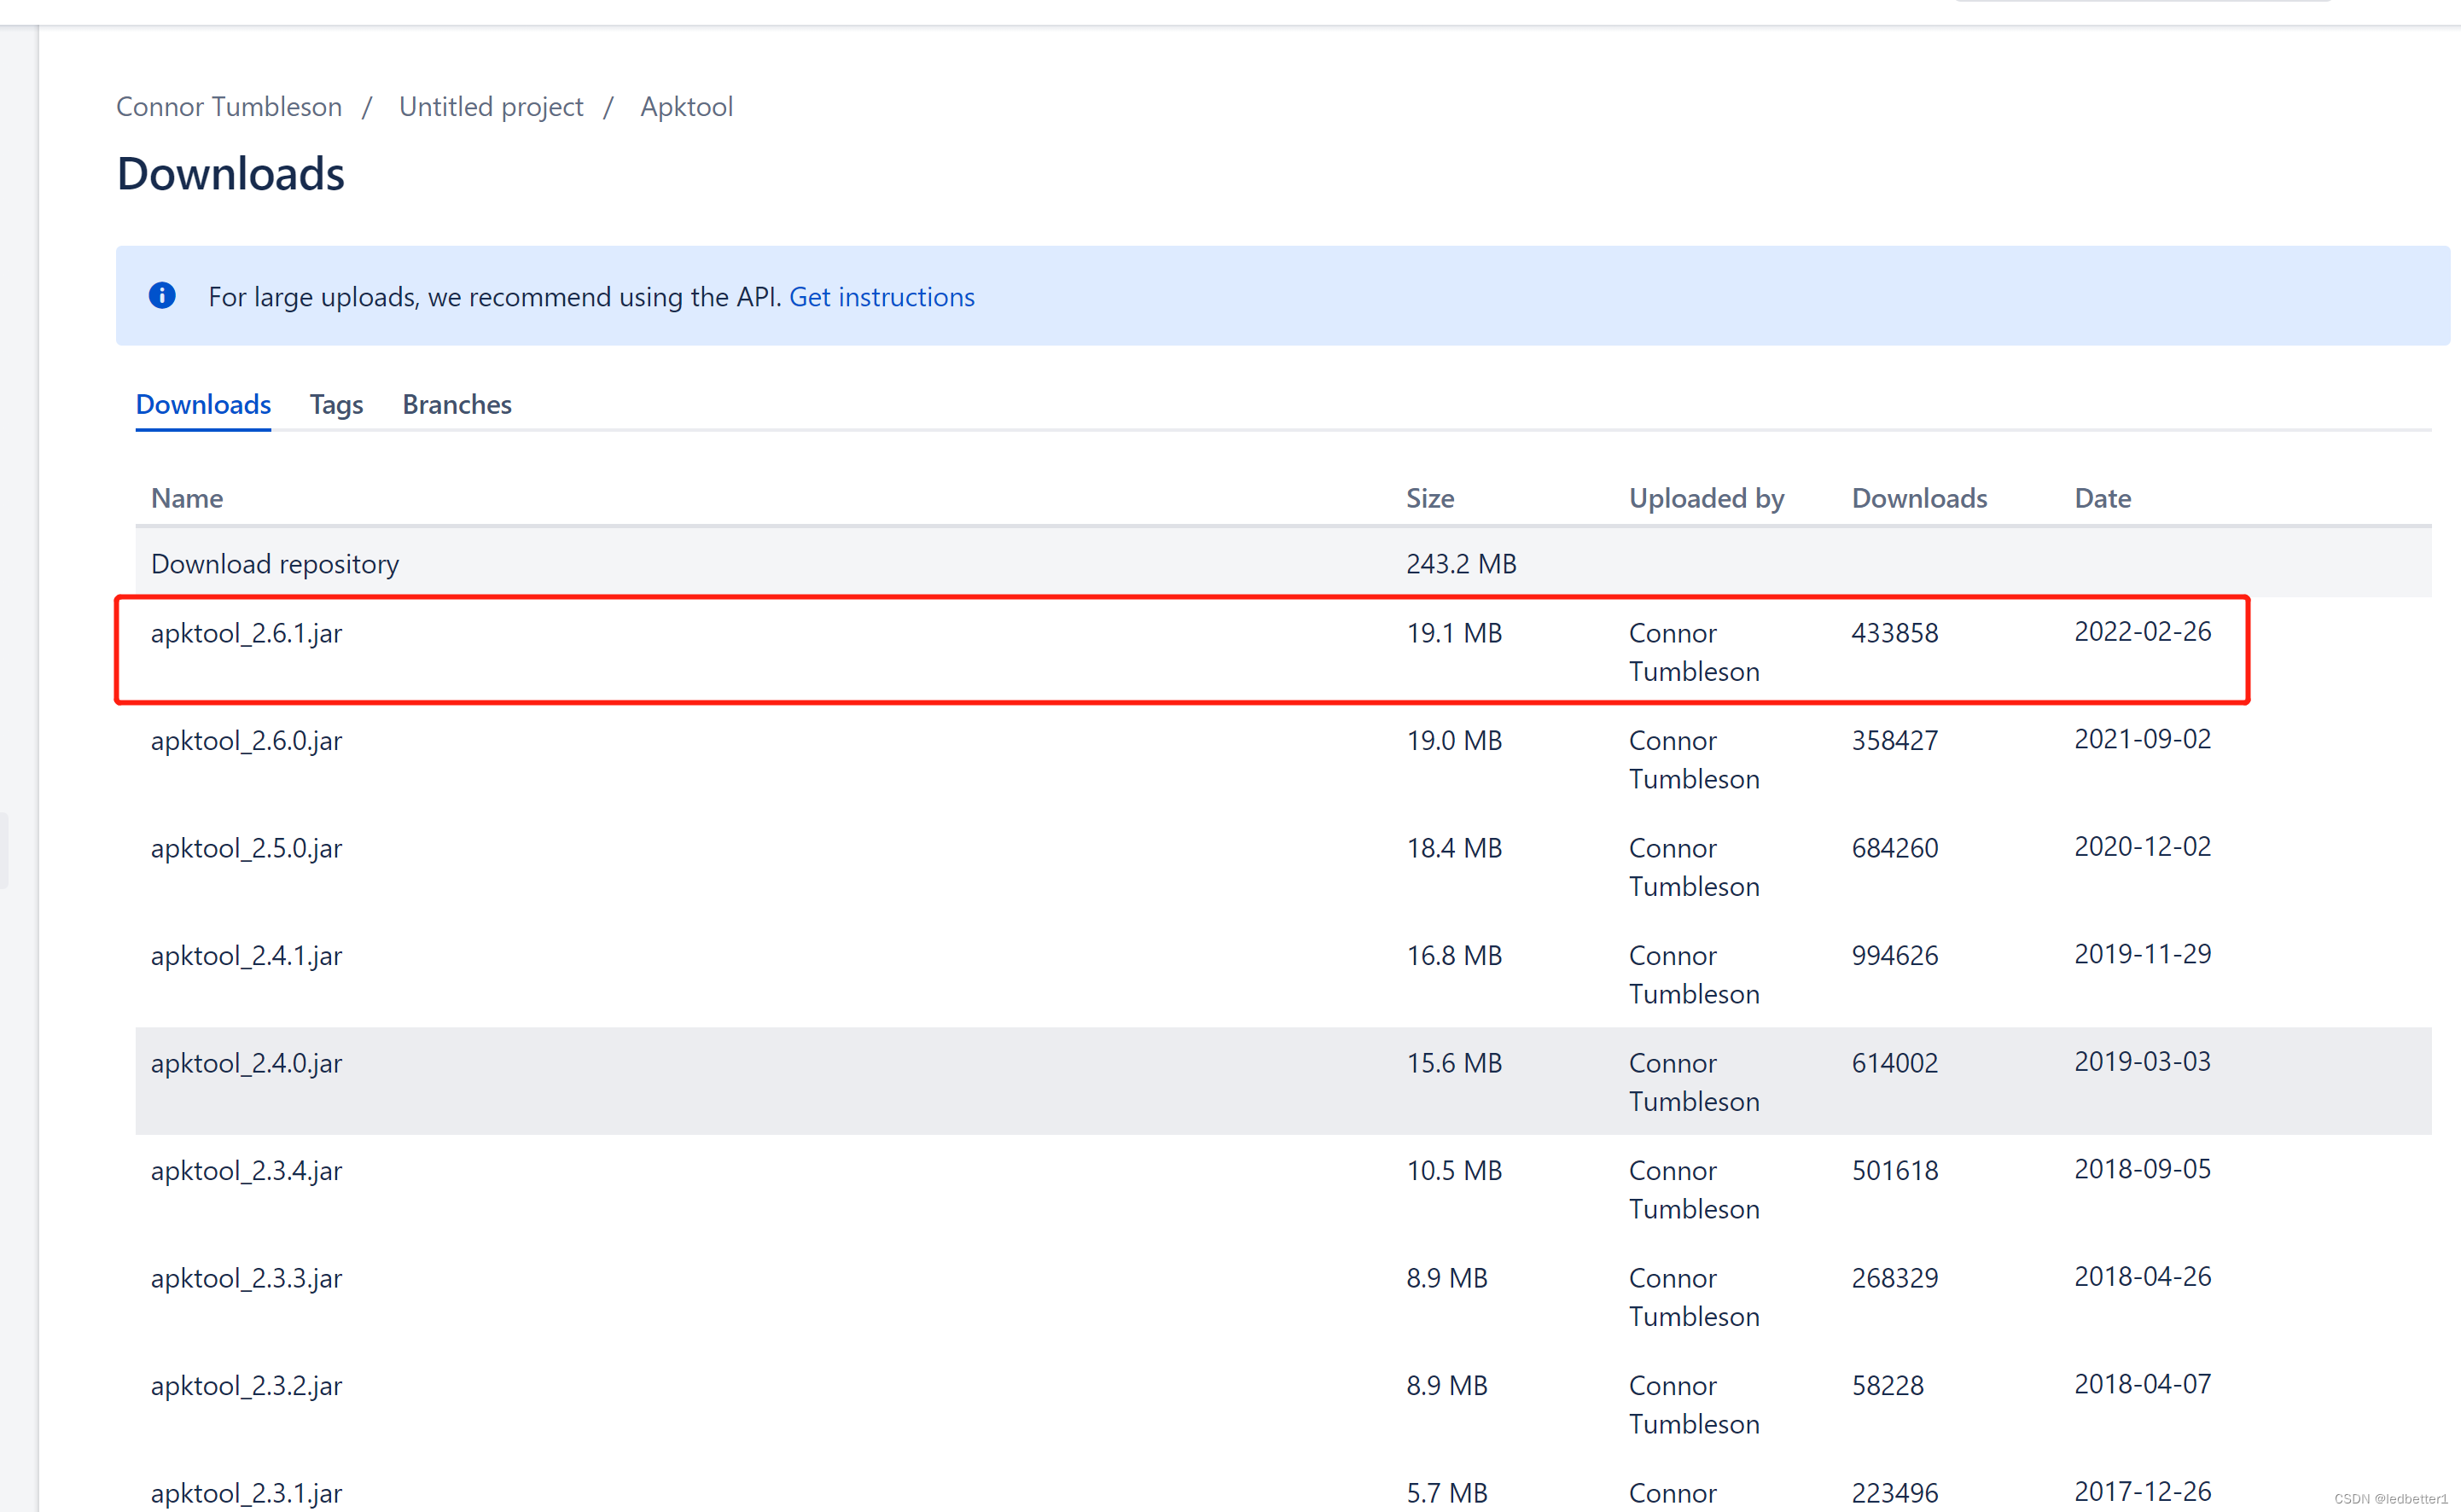
Task: Click the Downloads column header
Action: click(x=1919, y=498)
